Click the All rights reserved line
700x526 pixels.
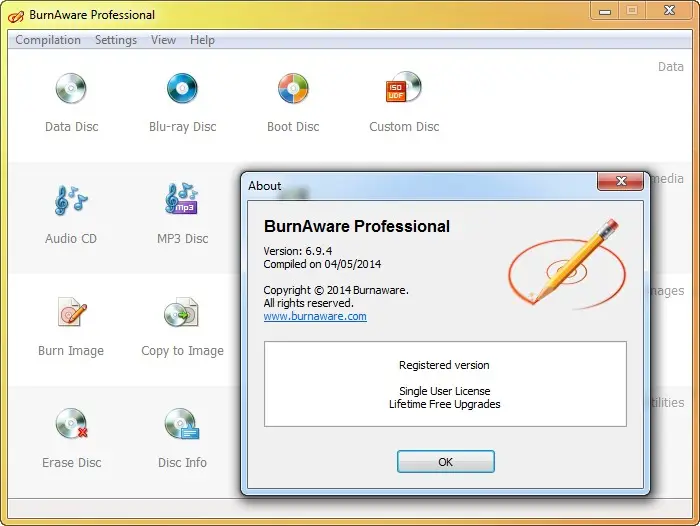(308, 303)
